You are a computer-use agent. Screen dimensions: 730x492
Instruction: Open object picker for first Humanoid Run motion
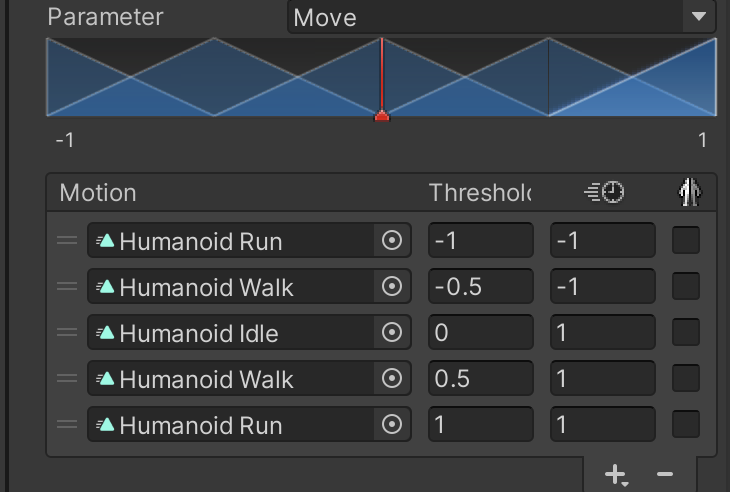[392, 241]
